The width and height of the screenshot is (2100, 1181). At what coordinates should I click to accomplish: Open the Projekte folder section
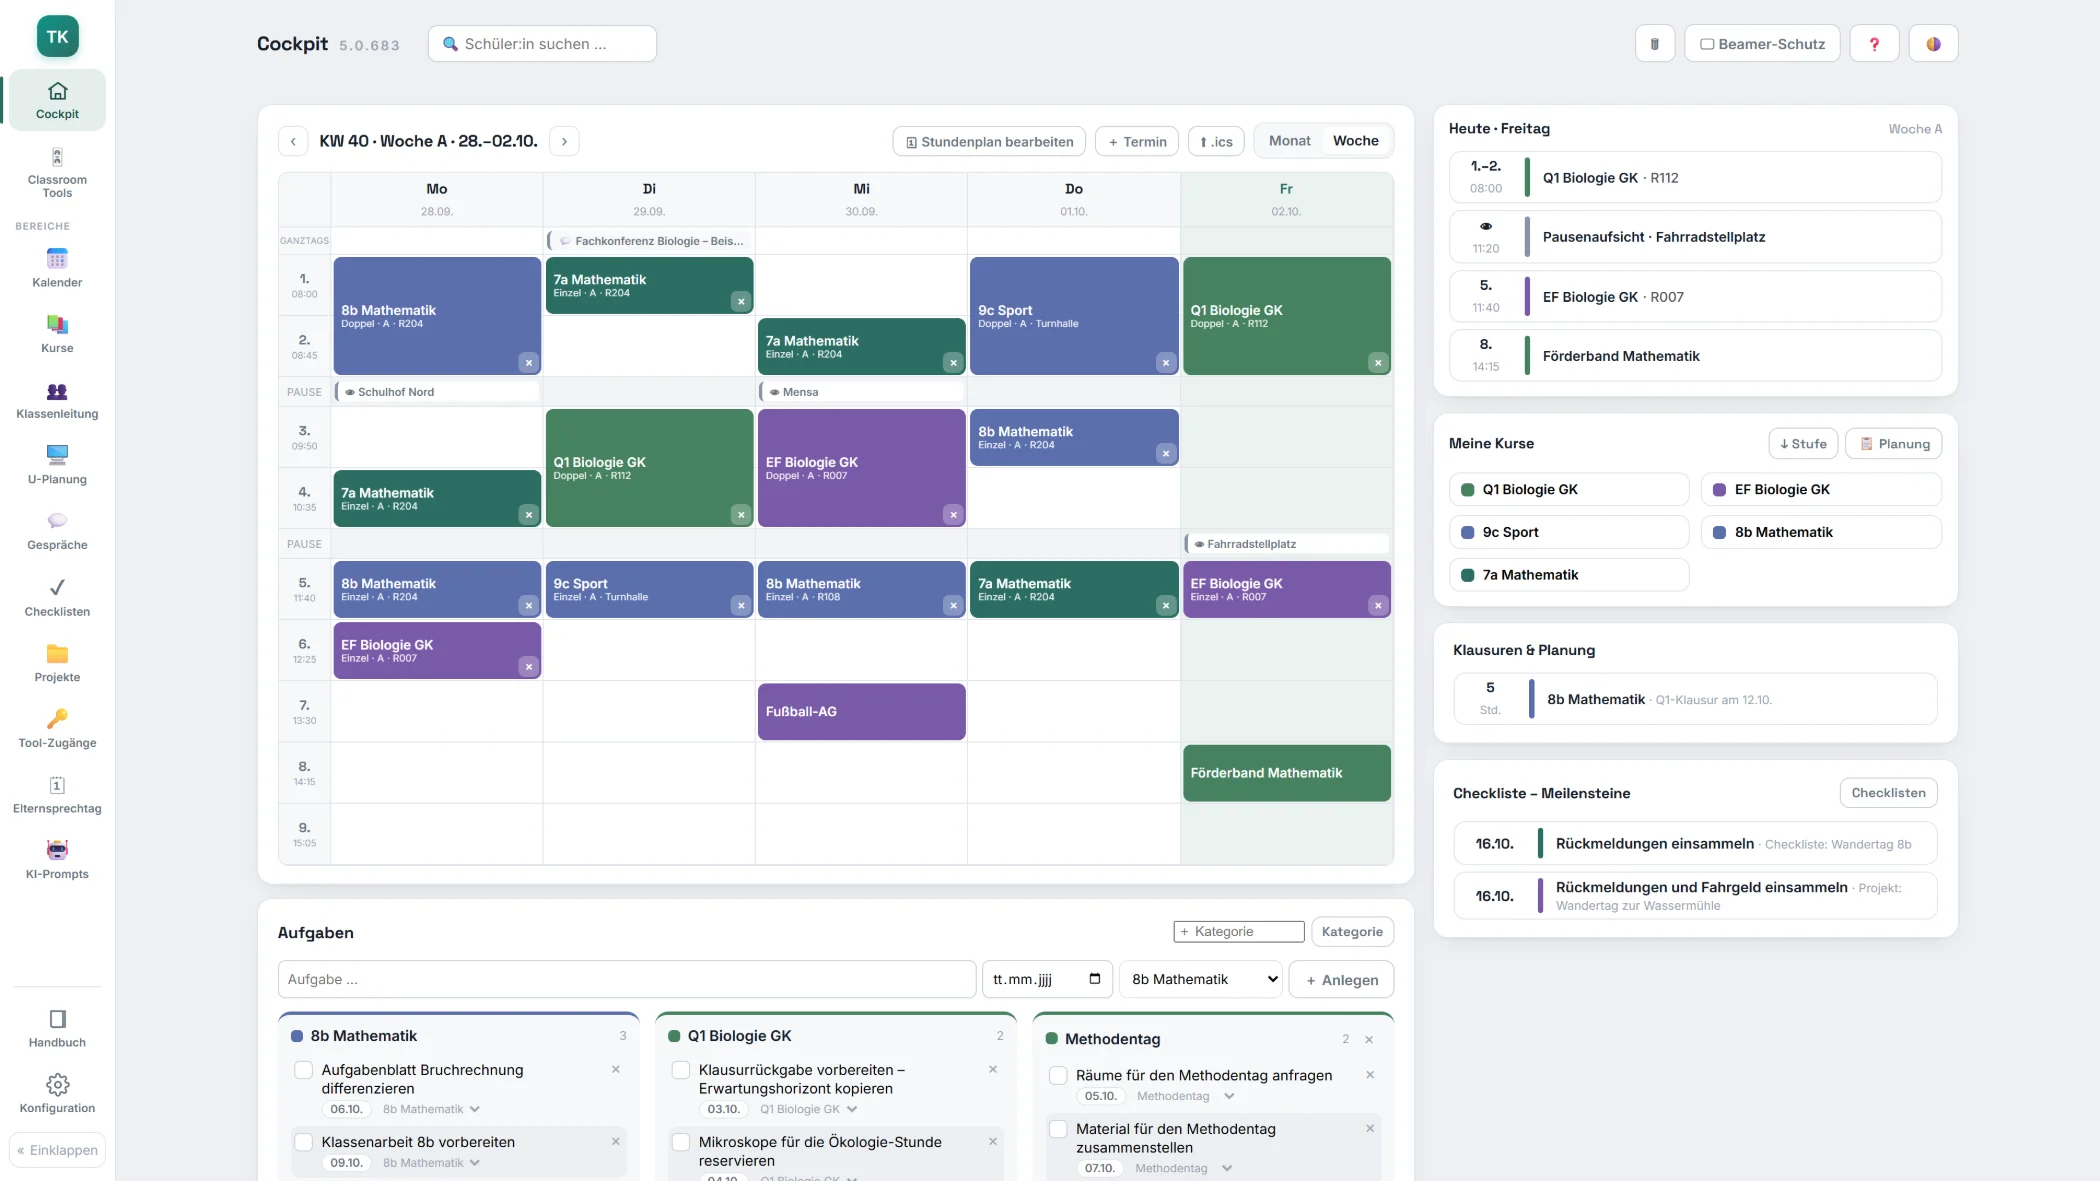(x=57, y=664)
